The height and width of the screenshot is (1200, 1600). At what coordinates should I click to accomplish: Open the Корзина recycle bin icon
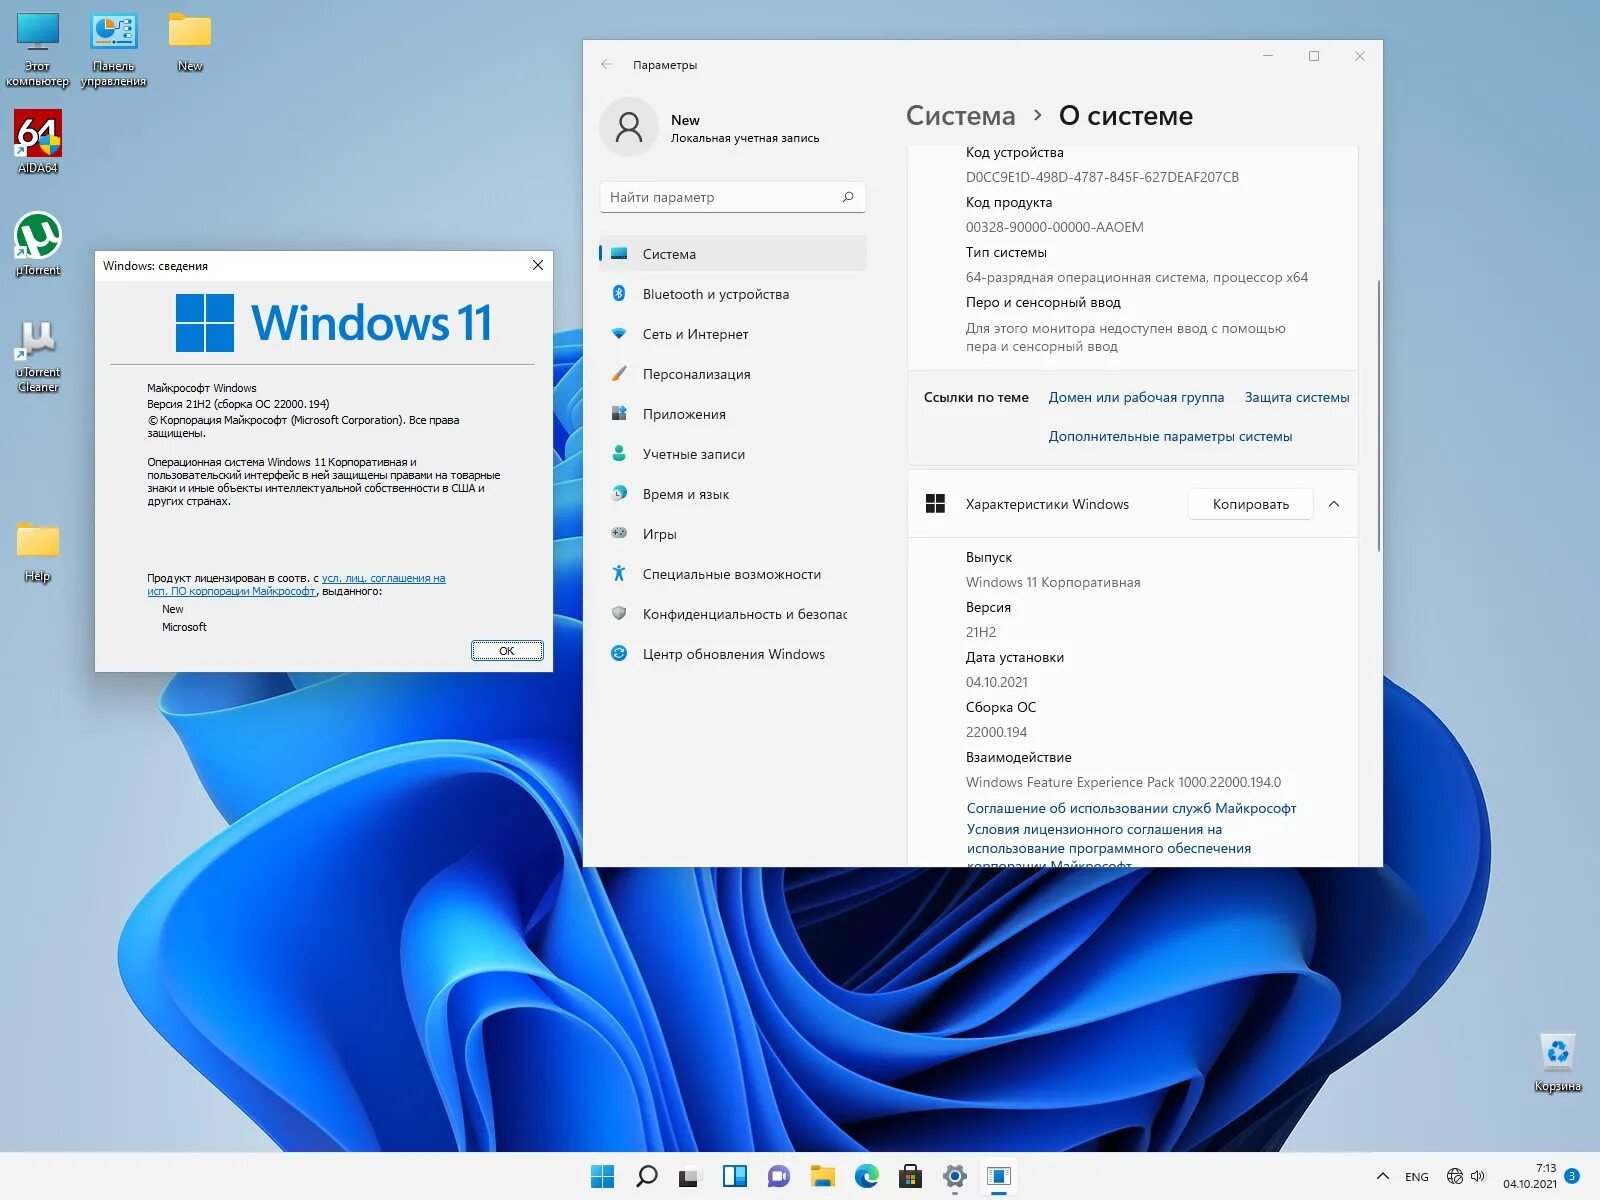pos(1557,1062)
